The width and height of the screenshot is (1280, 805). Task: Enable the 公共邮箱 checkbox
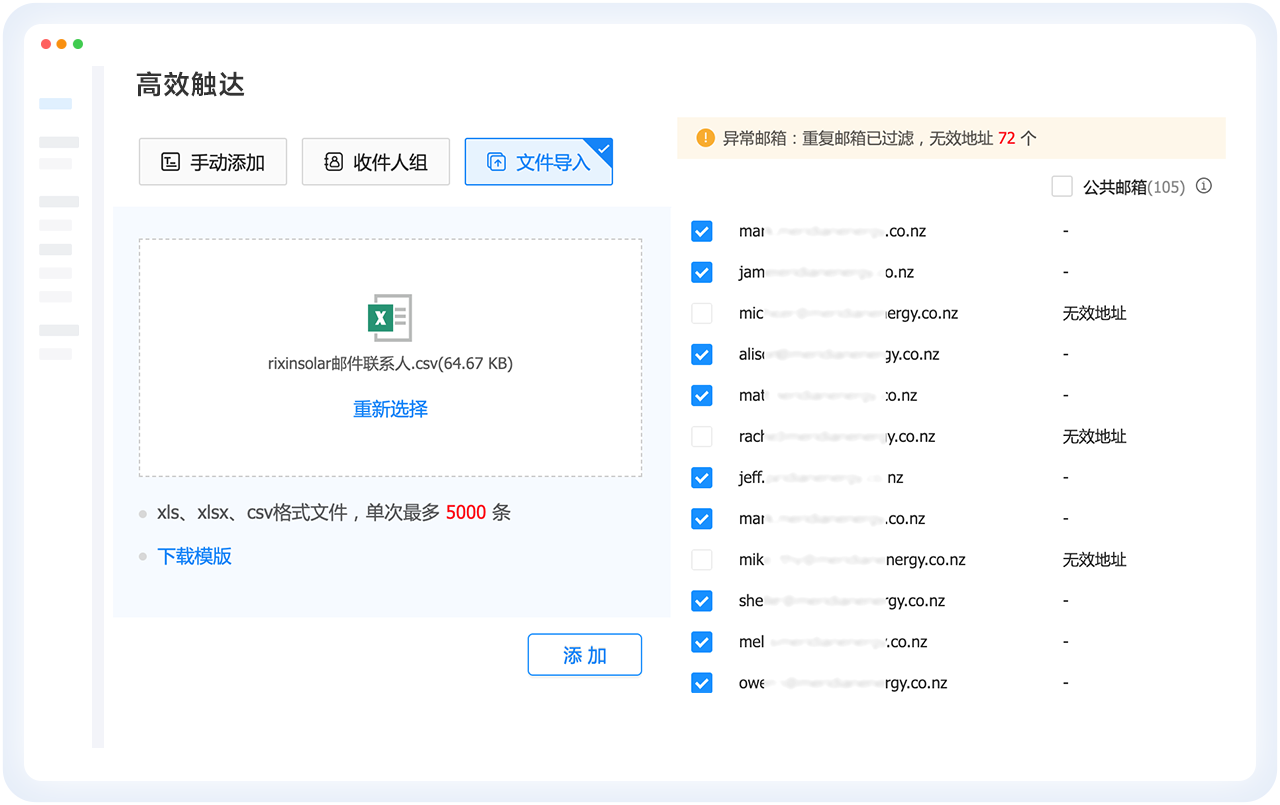pos(1062,187)
